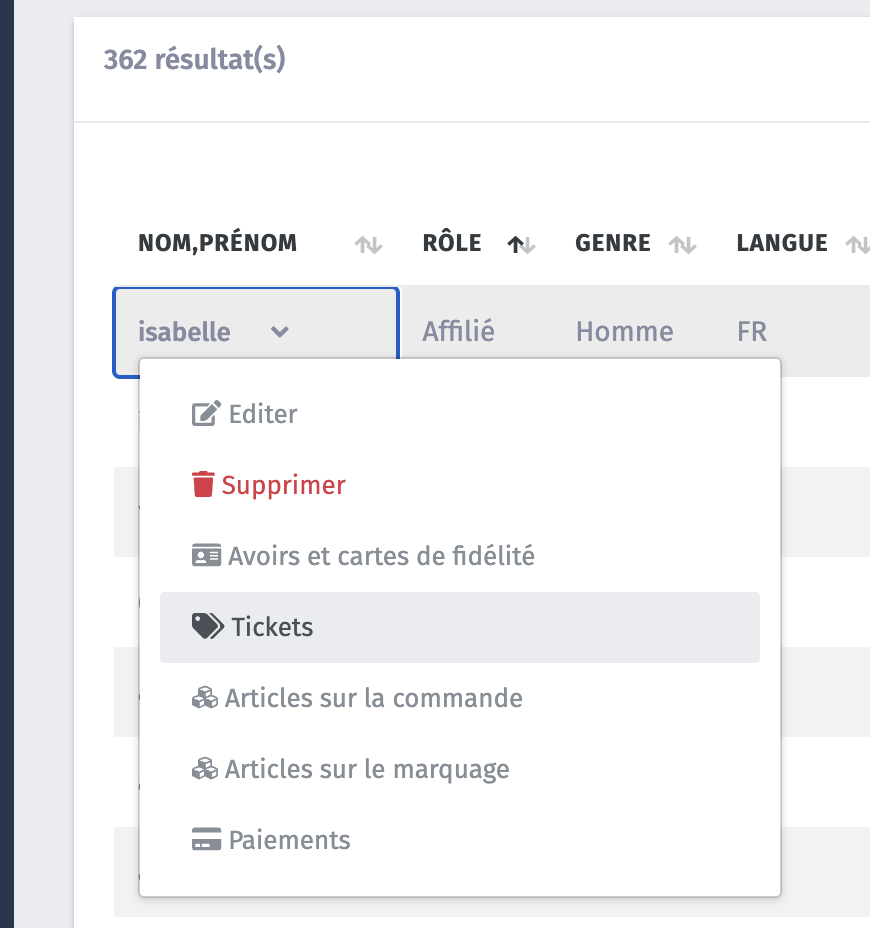The height and width of the screenshot is (928, 870).
Task: Click the credit card icon beside Paiements
Action: tap(205, 840)
